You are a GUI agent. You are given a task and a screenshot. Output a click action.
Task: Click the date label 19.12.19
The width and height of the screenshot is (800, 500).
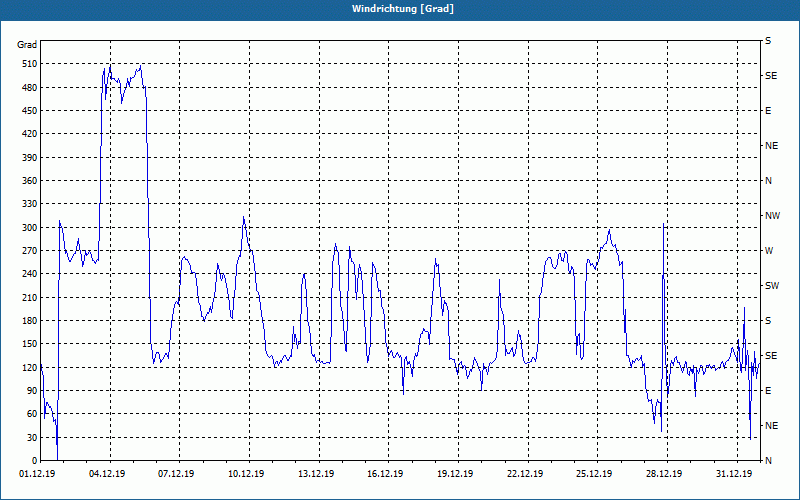coord(455,474)
